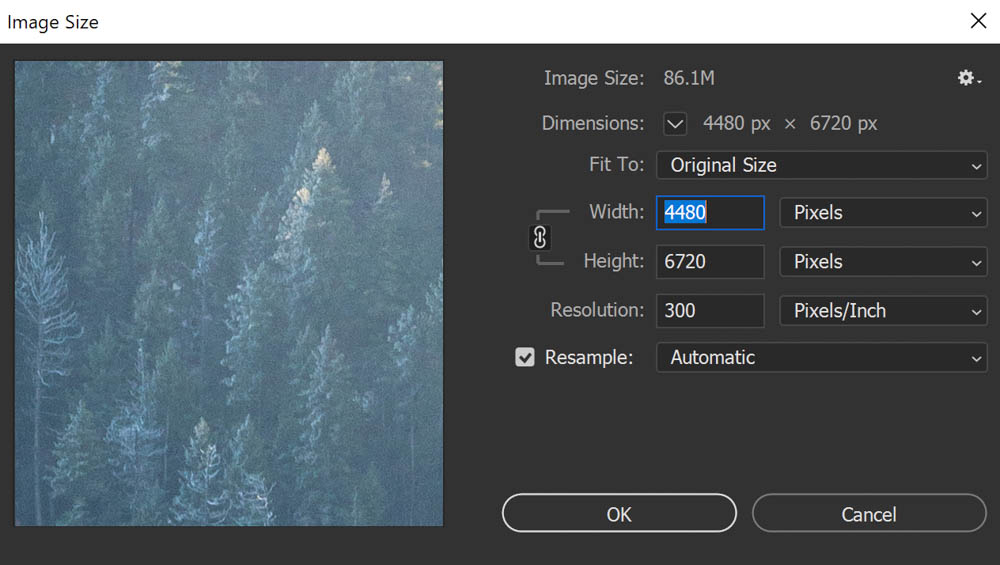Screen dimensions: 1000x565
Task: Open the Fit To Original Size dropdown
Action: pos(821,165)
